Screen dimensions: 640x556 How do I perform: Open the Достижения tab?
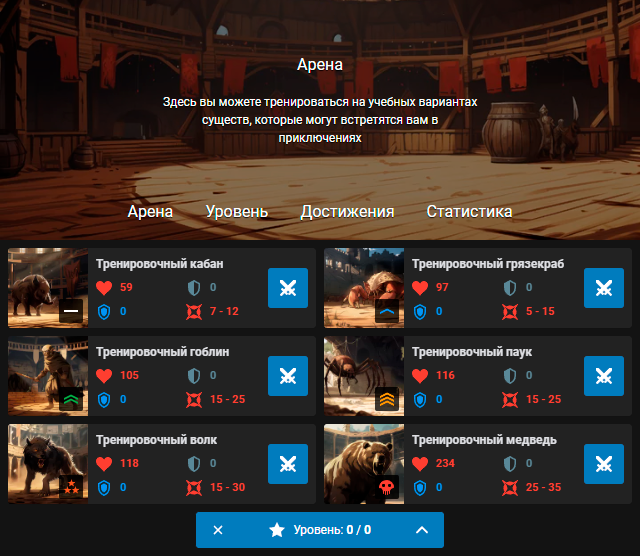click(347, 212)
